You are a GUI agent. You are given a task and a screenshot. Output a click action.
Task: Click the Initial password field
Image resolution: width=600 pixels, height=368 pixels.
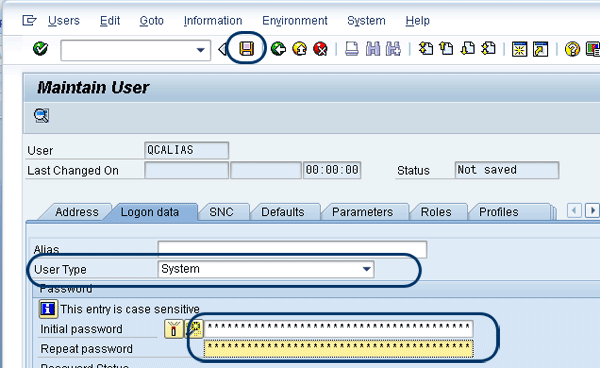pyautogui.click(x=339, y=329)
